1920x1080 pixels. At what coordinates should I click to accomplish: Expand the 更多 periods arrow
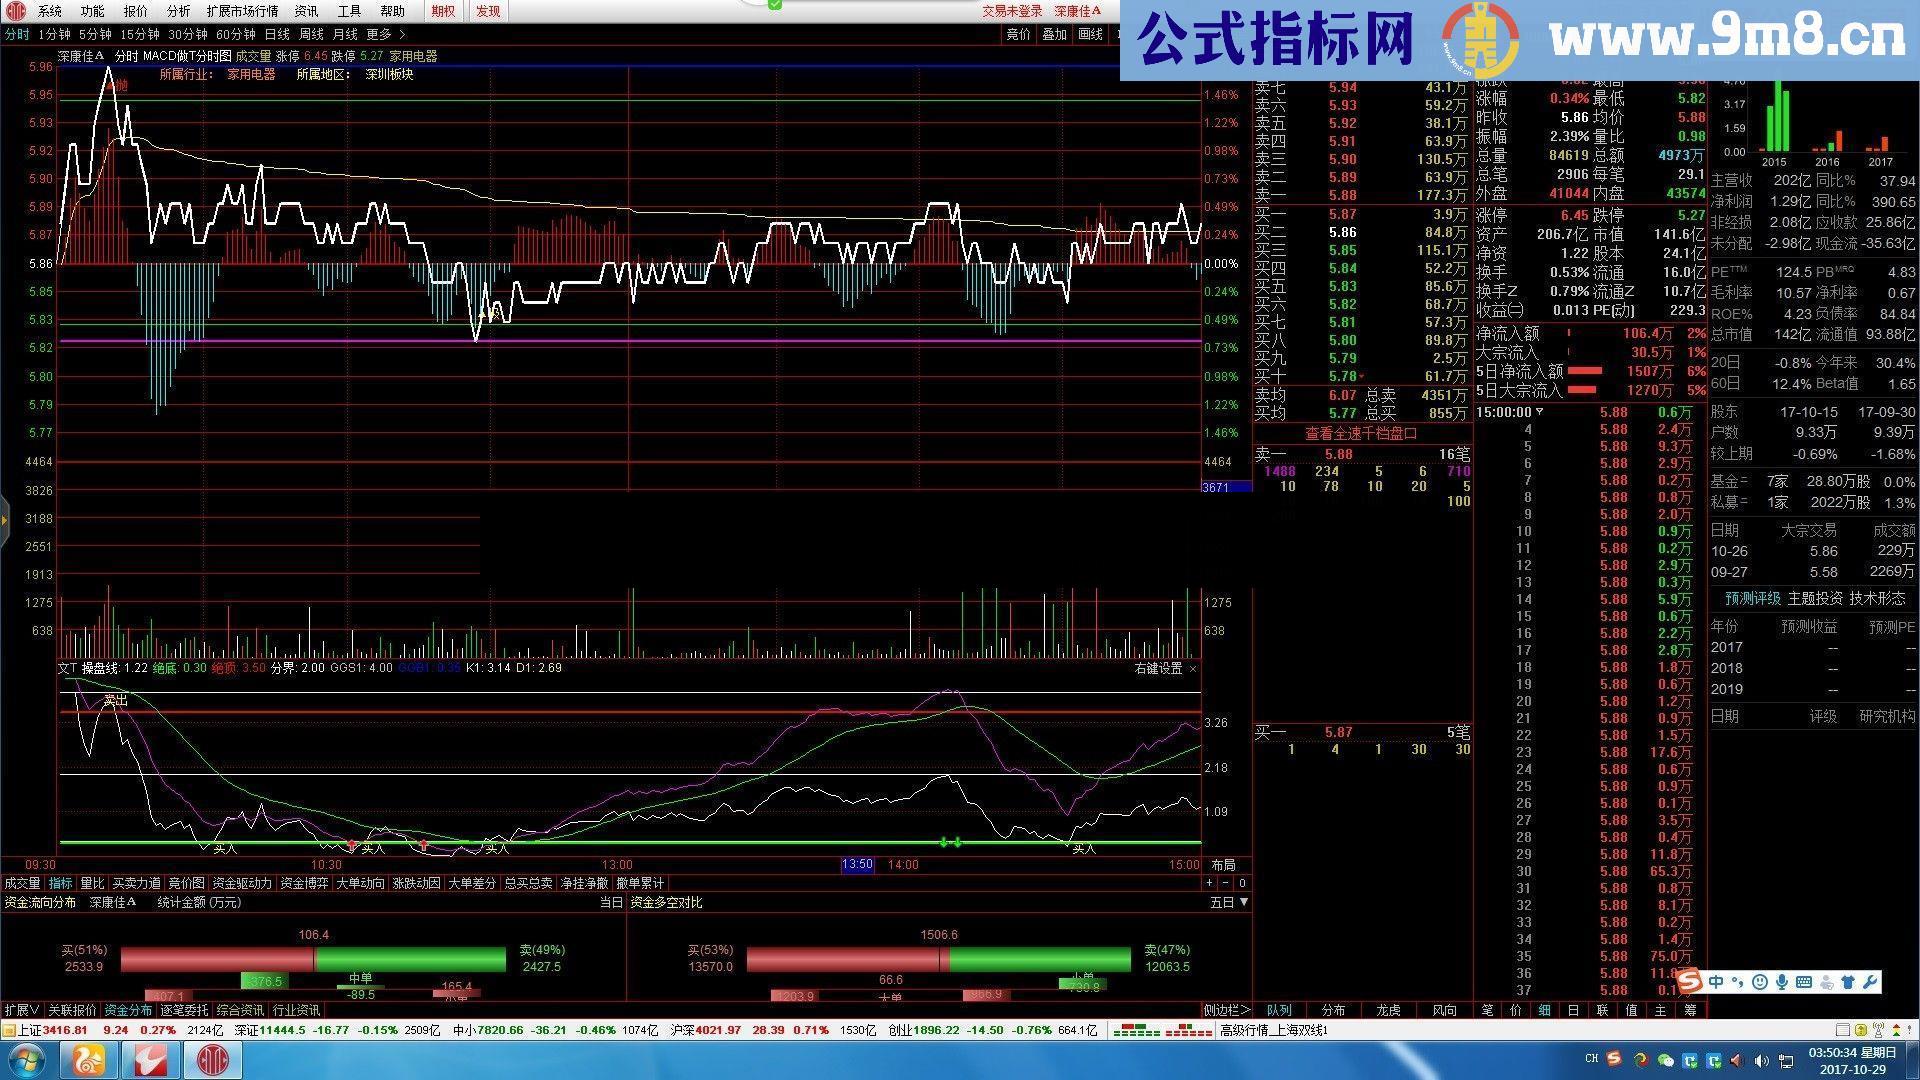coord(402,34)
